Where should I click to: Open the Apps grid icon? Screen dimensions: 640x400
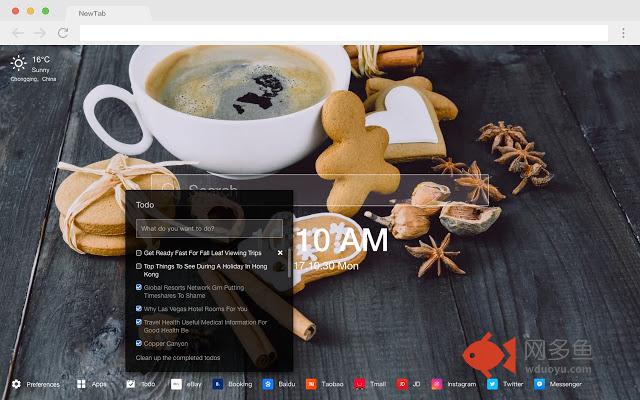coord(82,384)
